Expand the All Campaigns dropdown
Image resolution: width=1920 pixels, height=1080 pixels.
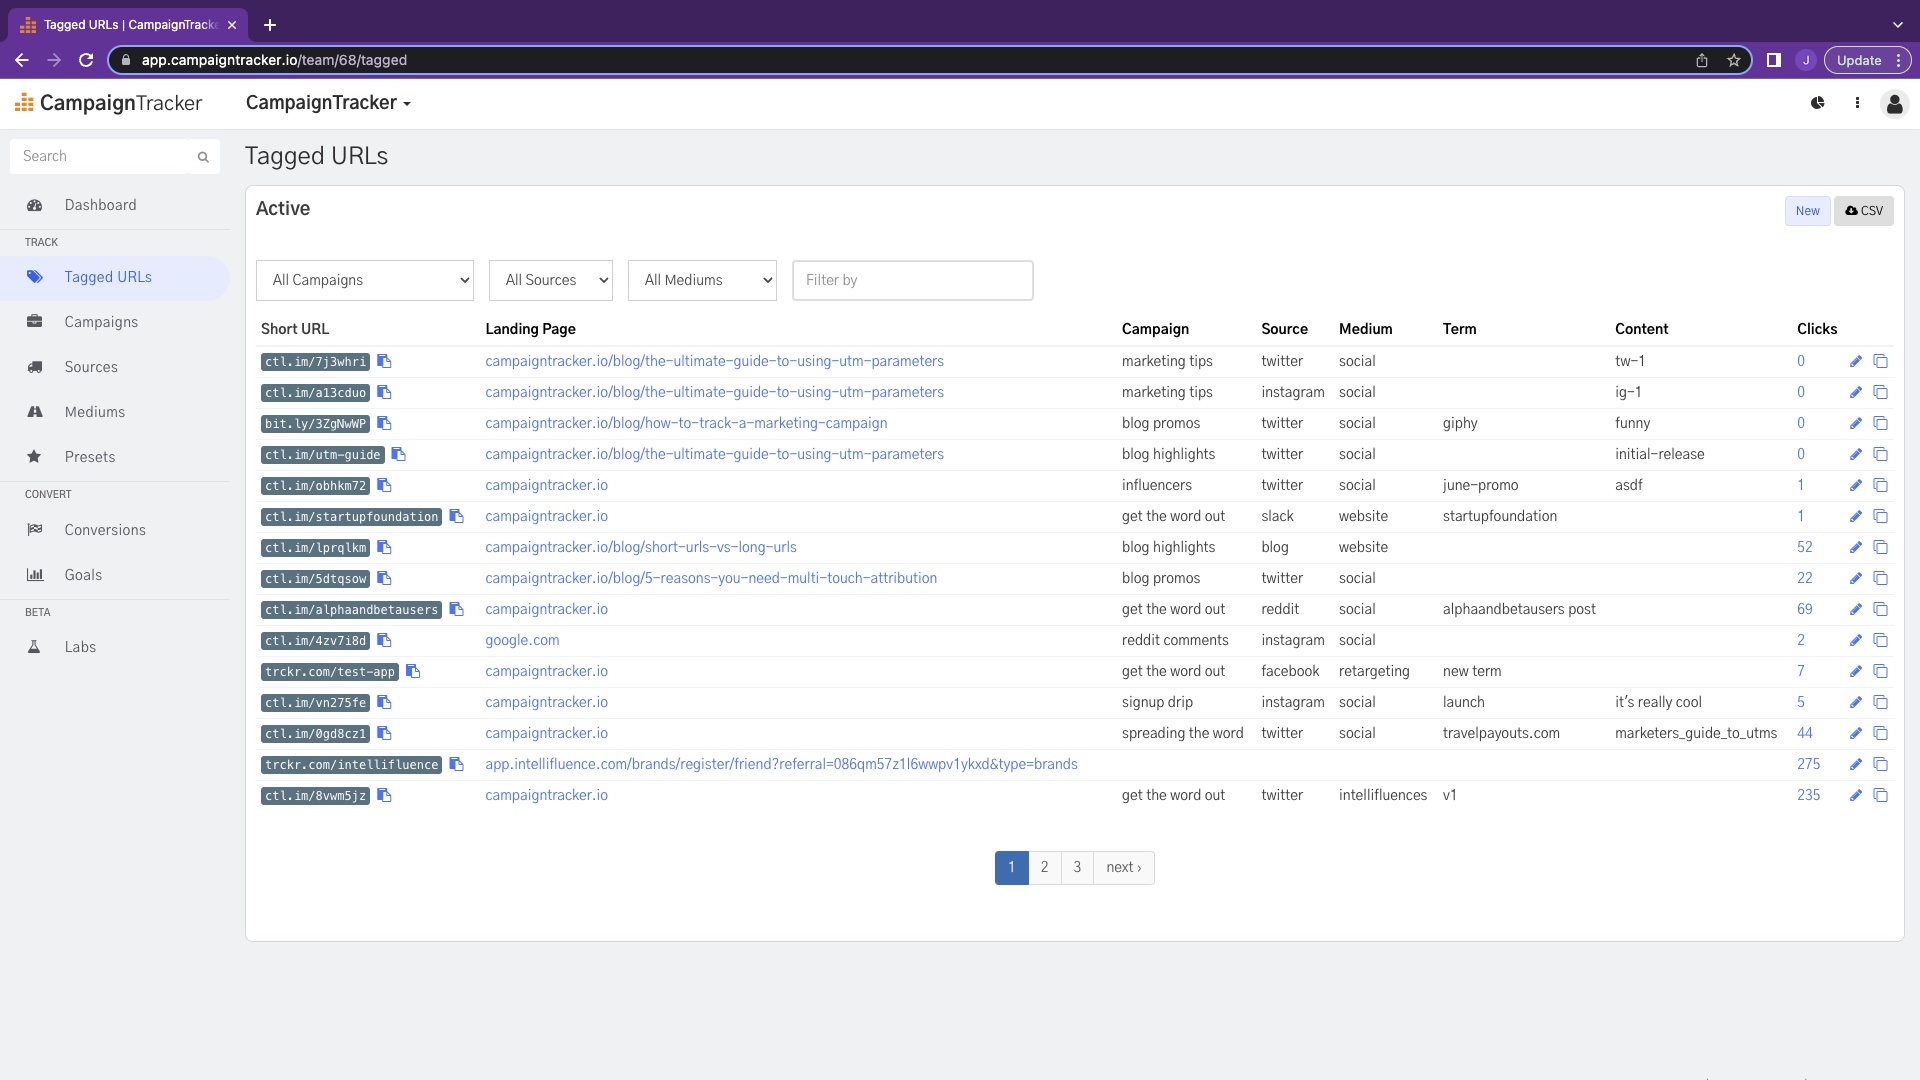365,280
